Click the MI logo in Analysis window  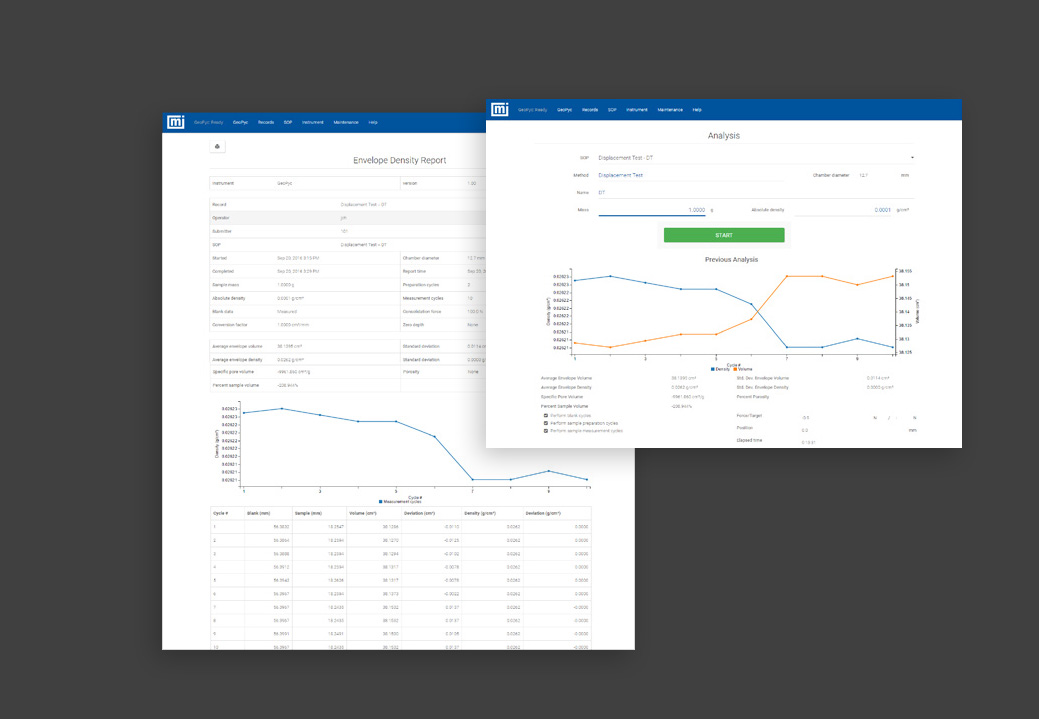(x=500, y=109)
